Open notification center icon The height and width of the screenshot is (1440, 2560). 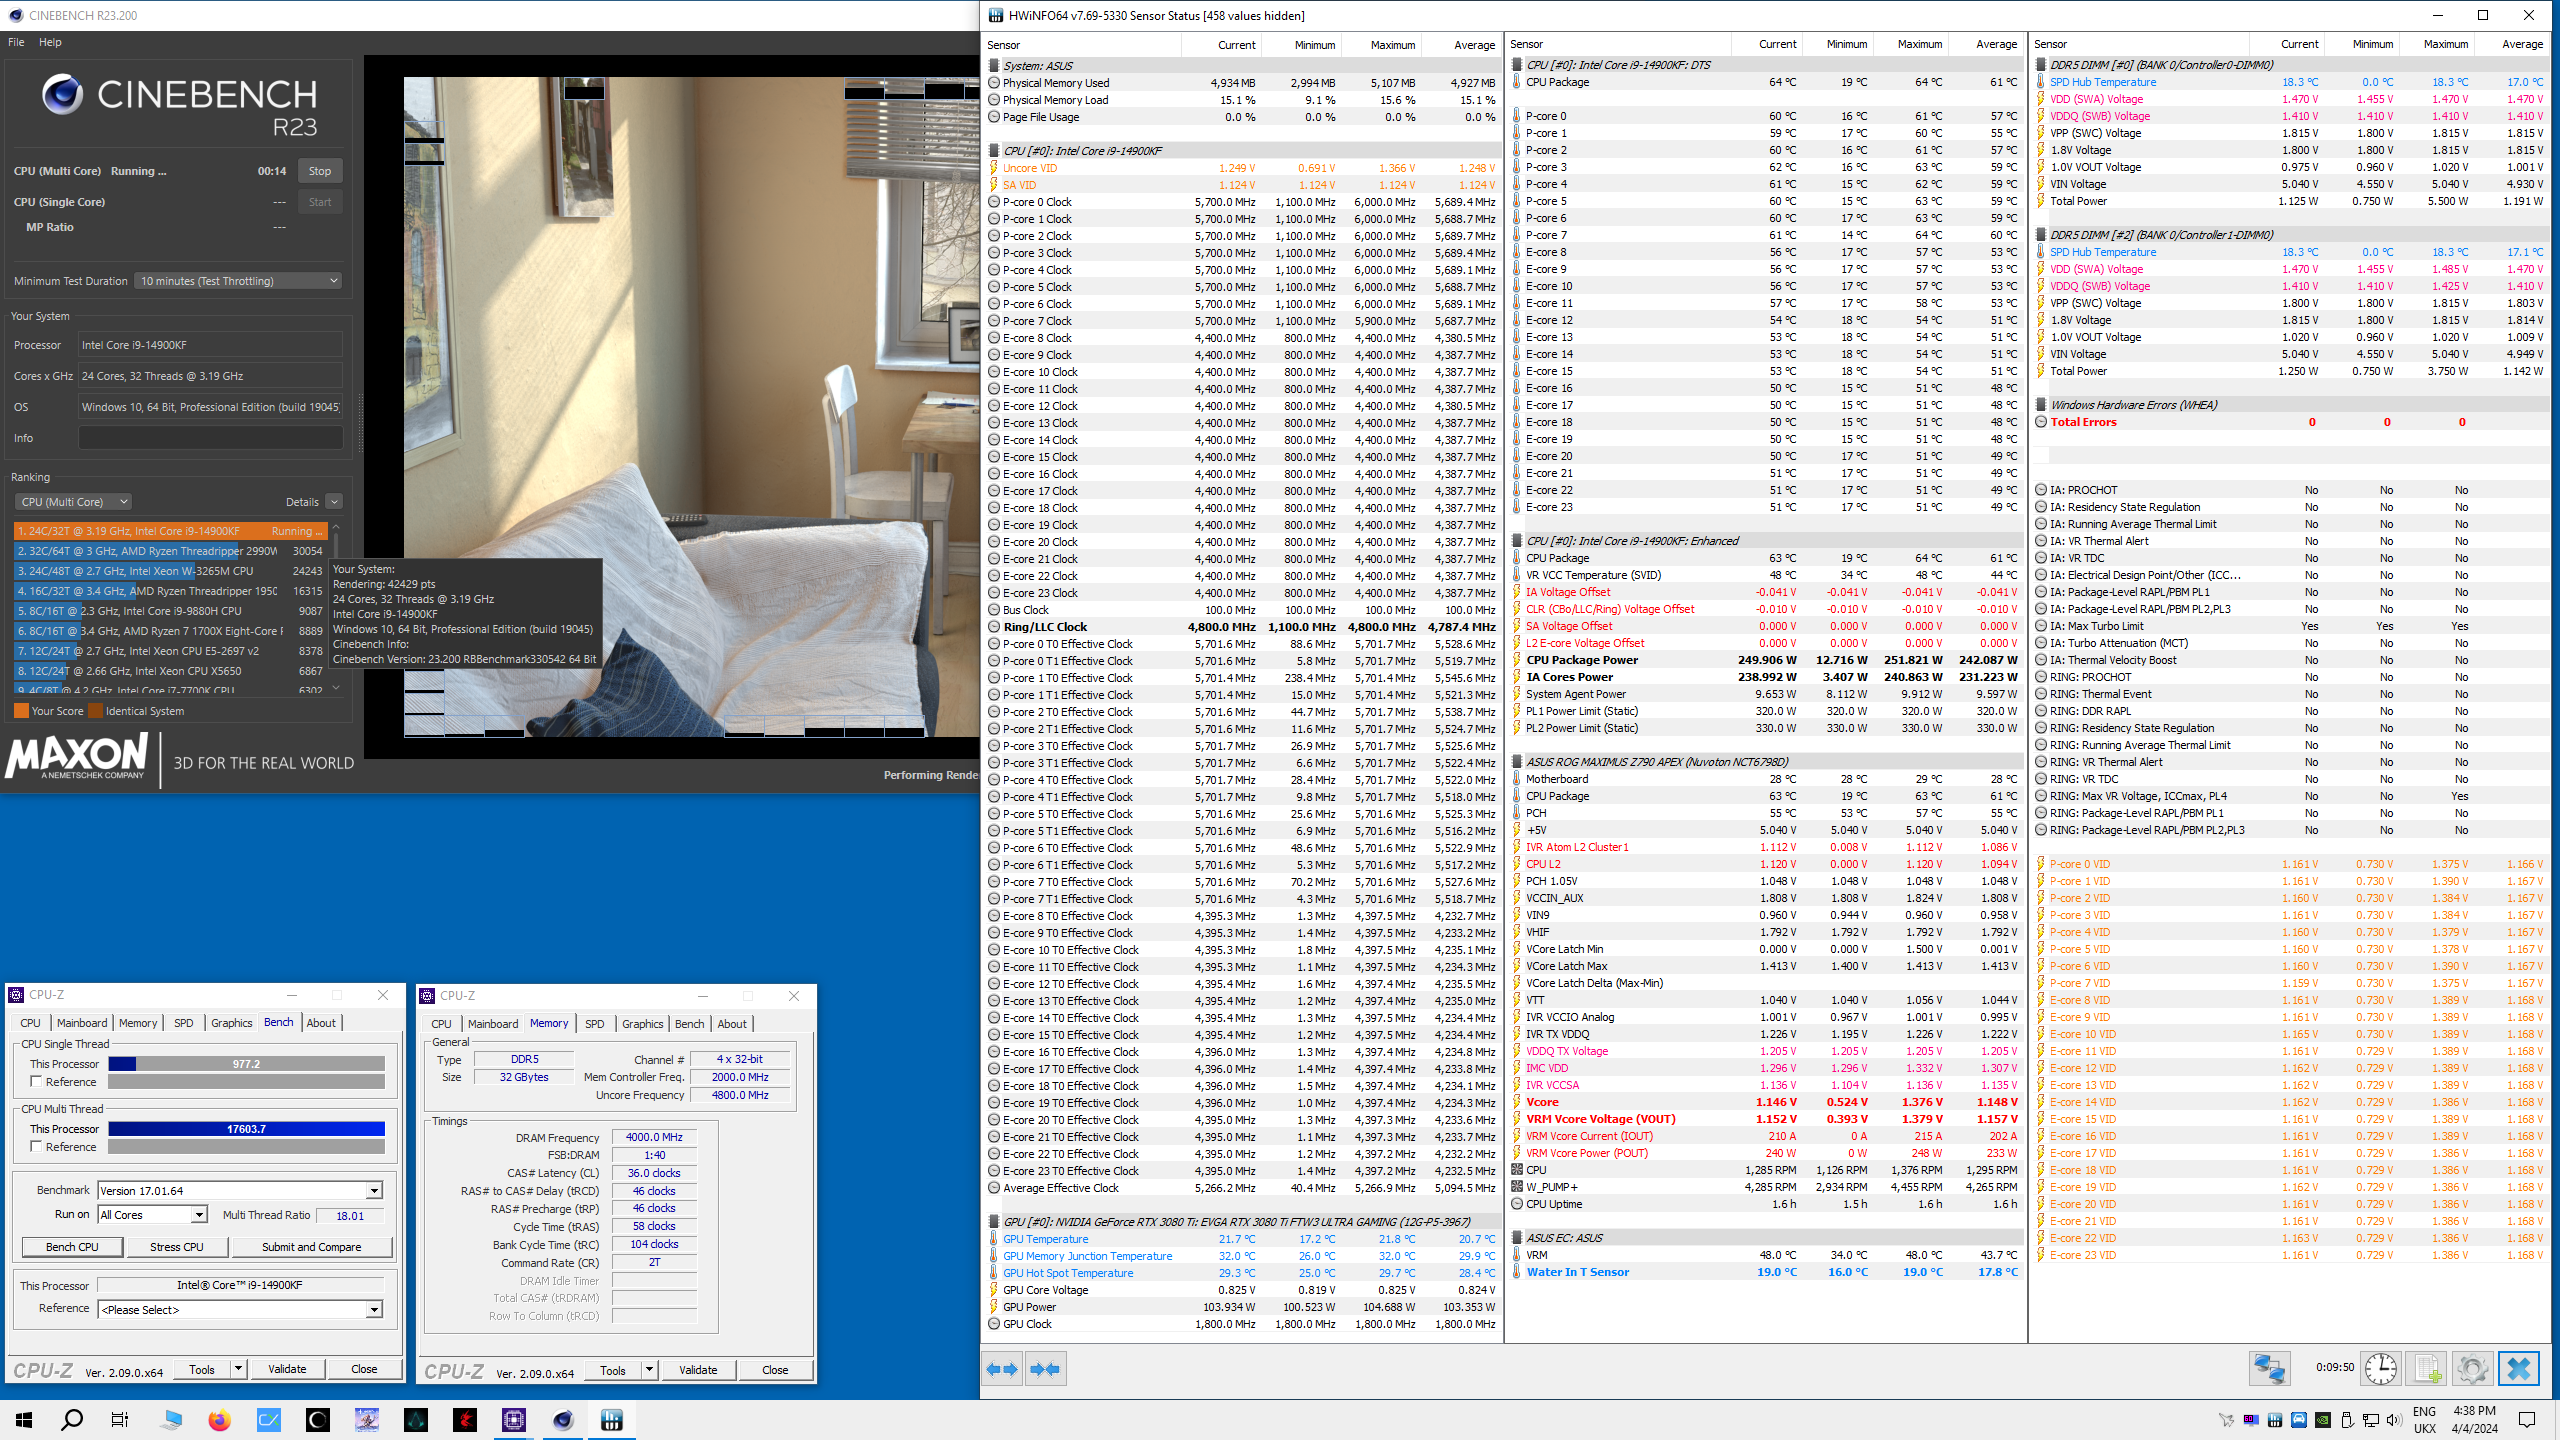click(x=2527, y=1420)
